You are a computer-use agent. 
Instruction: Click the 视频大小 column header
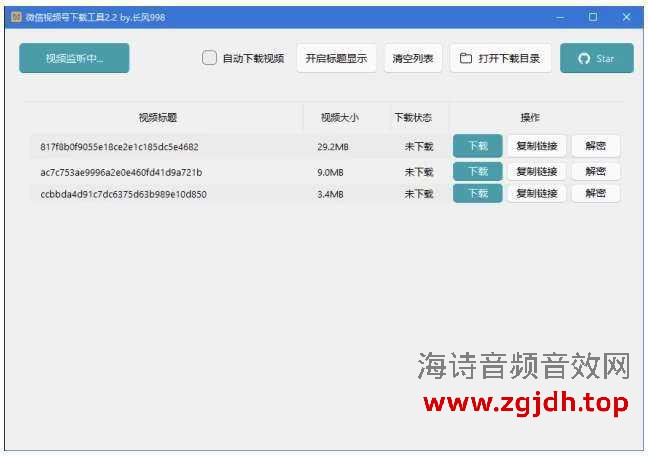point(340,118)
